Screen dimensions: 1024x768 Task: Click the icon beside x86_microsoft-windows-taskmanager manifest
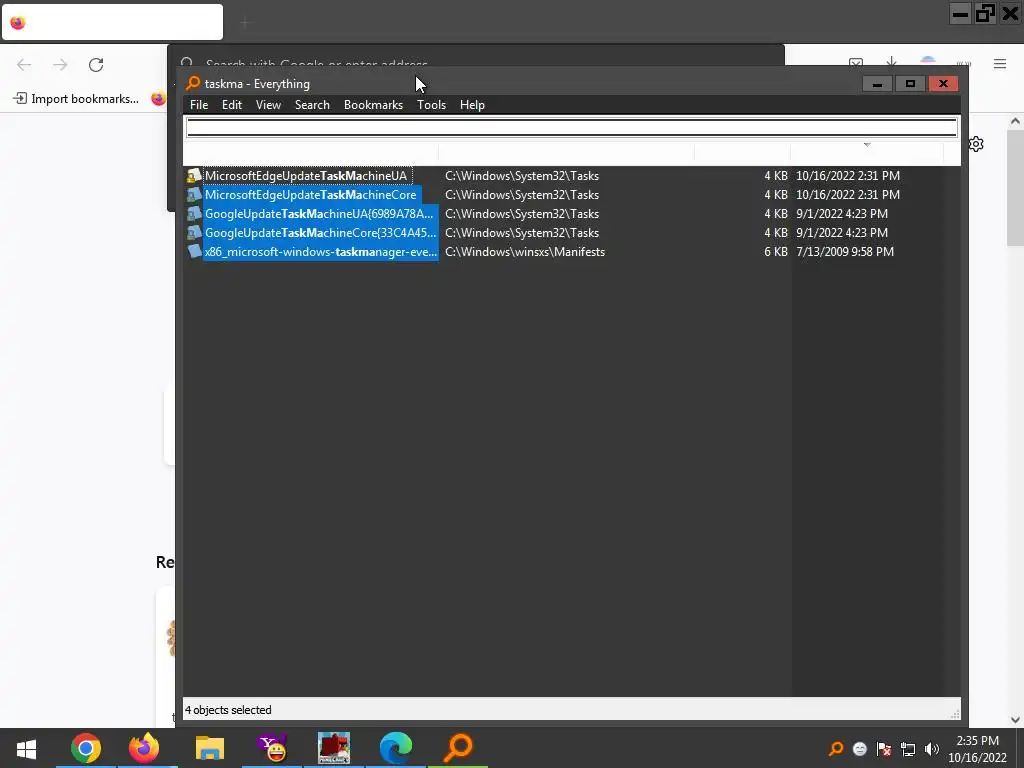click(x=194, y=251)
